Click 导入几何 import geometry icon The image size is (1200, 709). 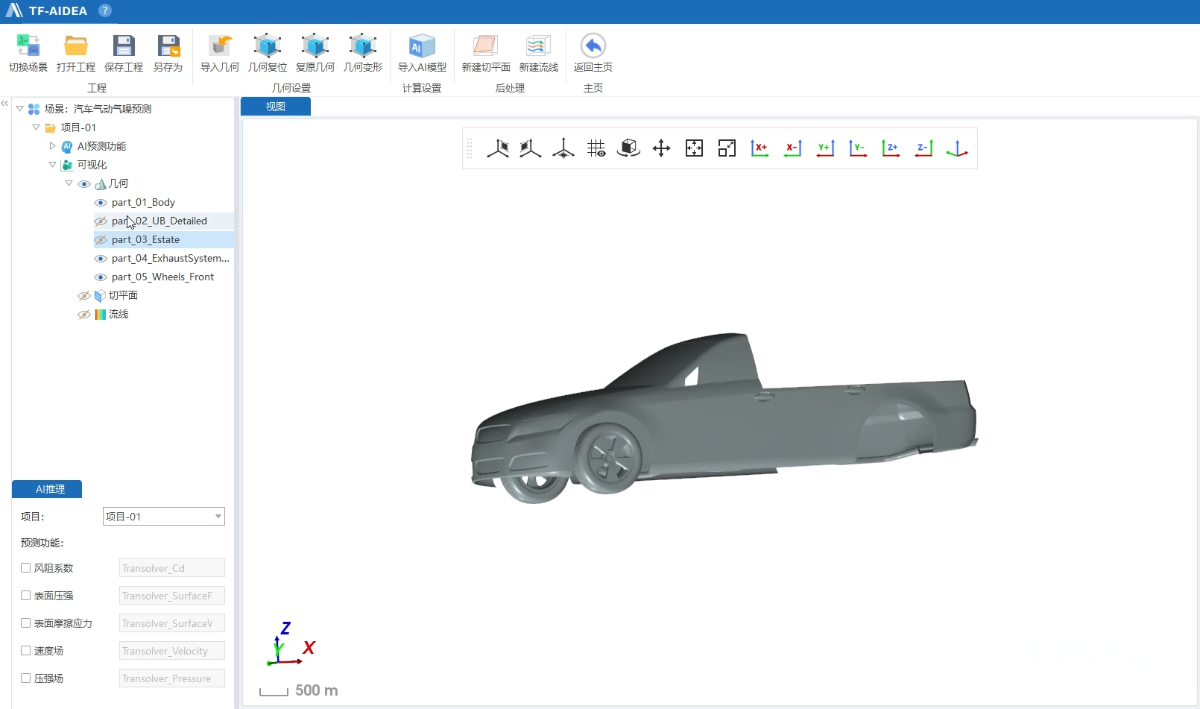[220, 46]
